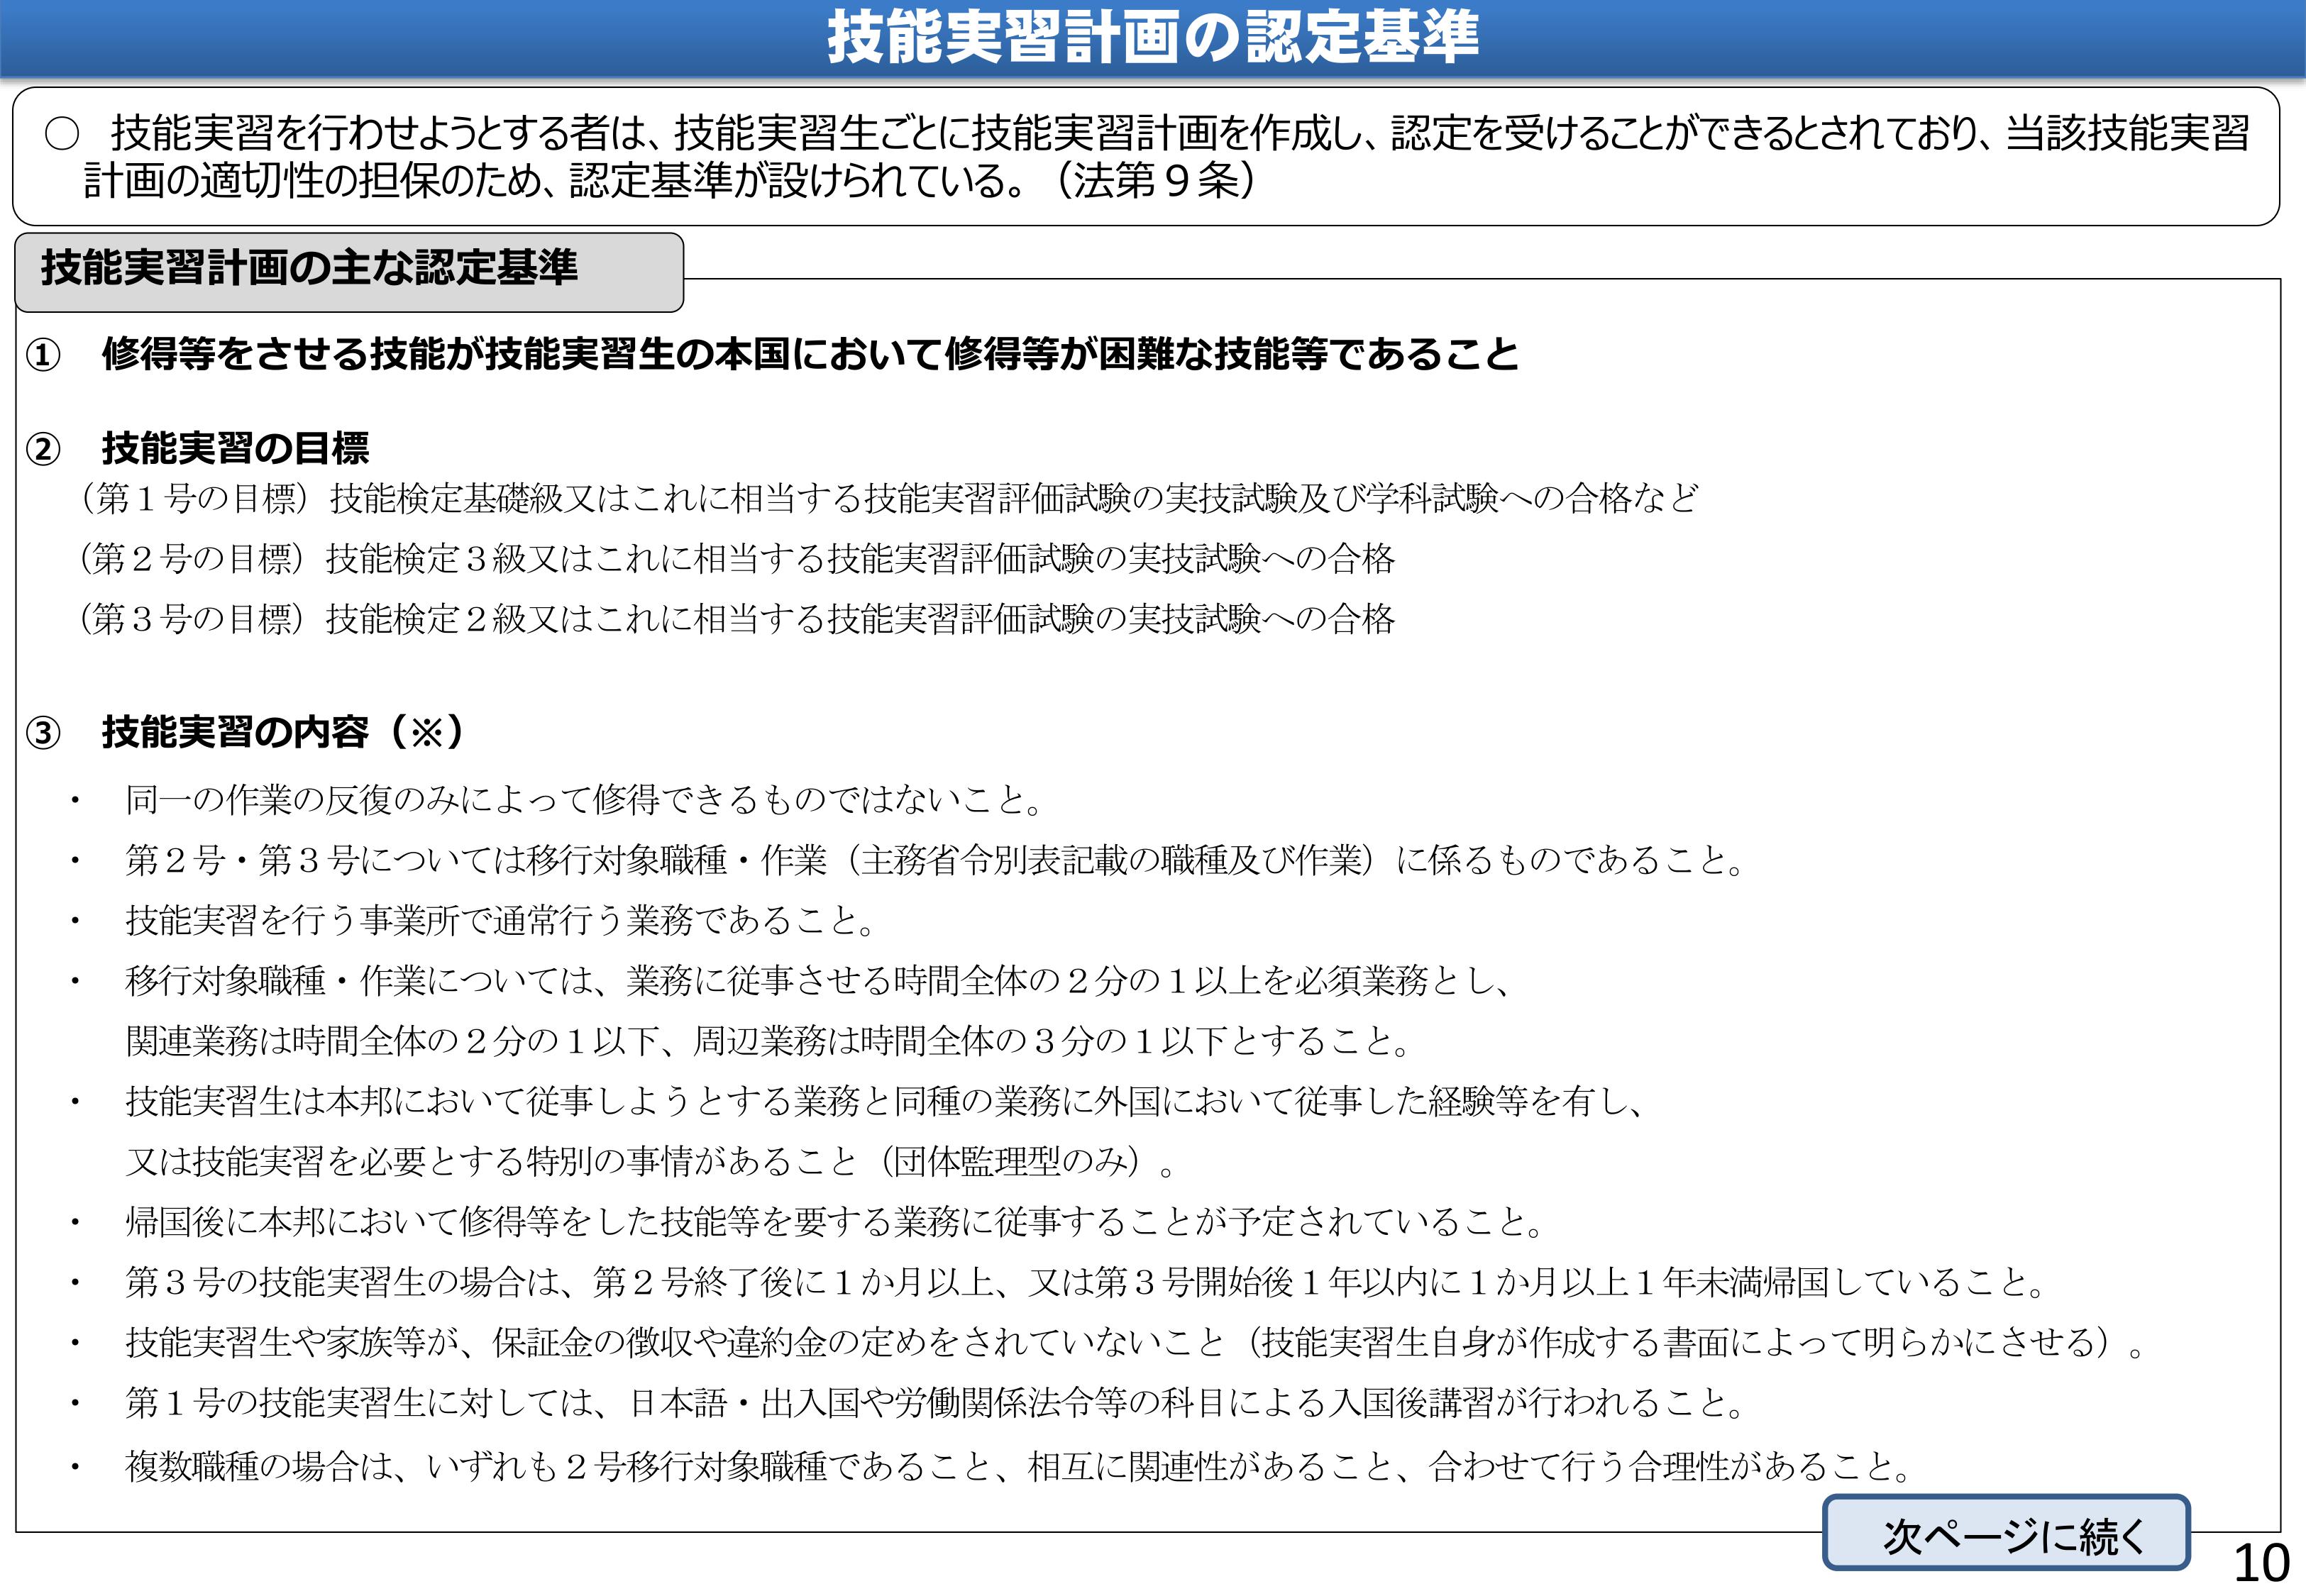Click the slide title 技能実習計画の認定基準
This screenshot has height=1596, width=2306.
pyautogui.click(x=1152, y=38)
